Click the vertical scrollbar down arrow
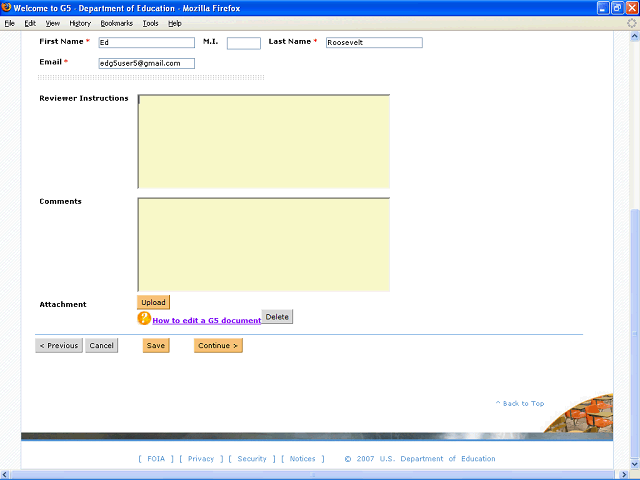This screenshot has width=640, height=480. (635, 464)
